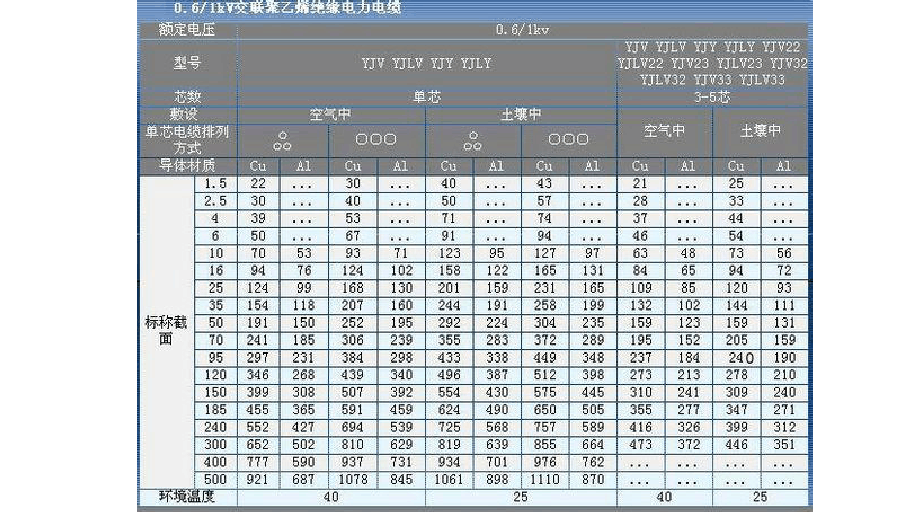This screenshot has width=917, height=512.
Task: Click the YJV YJLV YJY YJLY model cell
Action: click(426, 63)
